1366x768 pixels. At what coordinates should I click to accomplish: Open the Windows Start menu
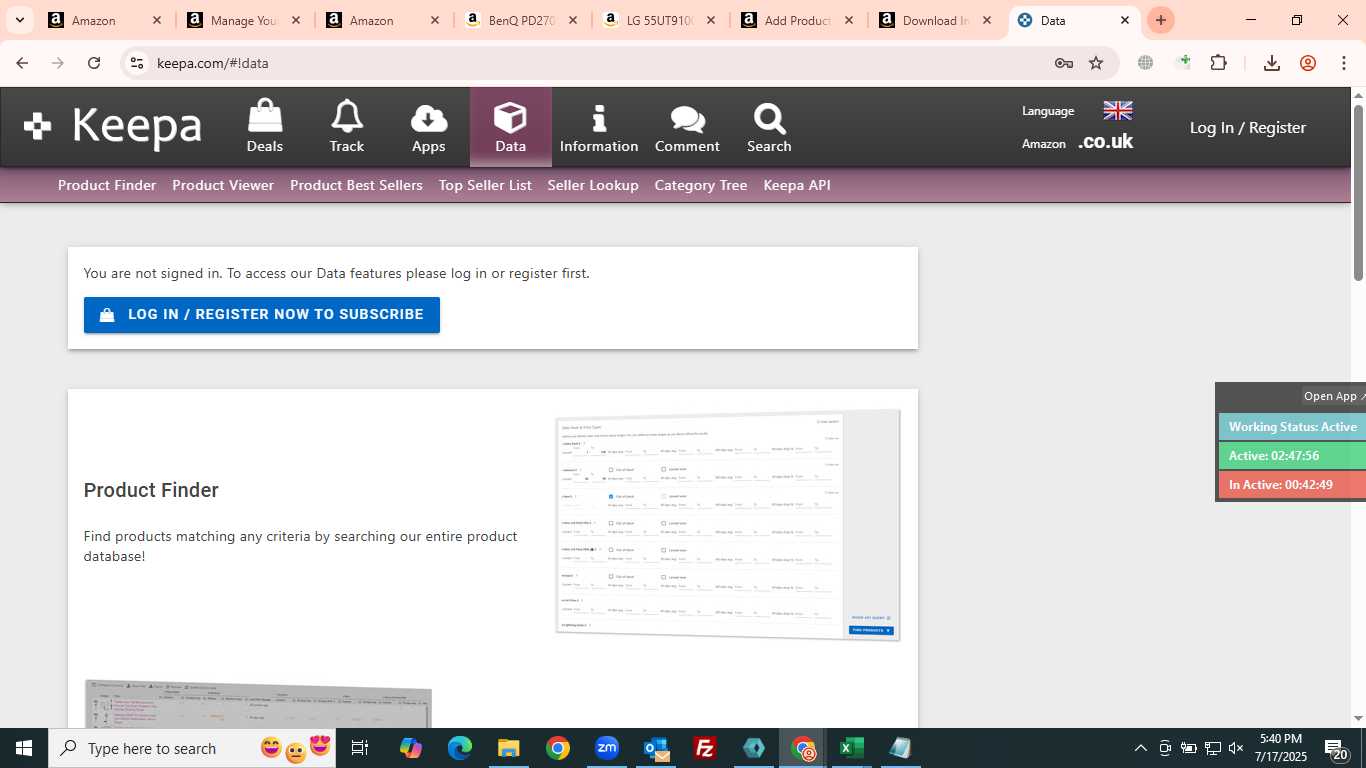tap(24, 748)
